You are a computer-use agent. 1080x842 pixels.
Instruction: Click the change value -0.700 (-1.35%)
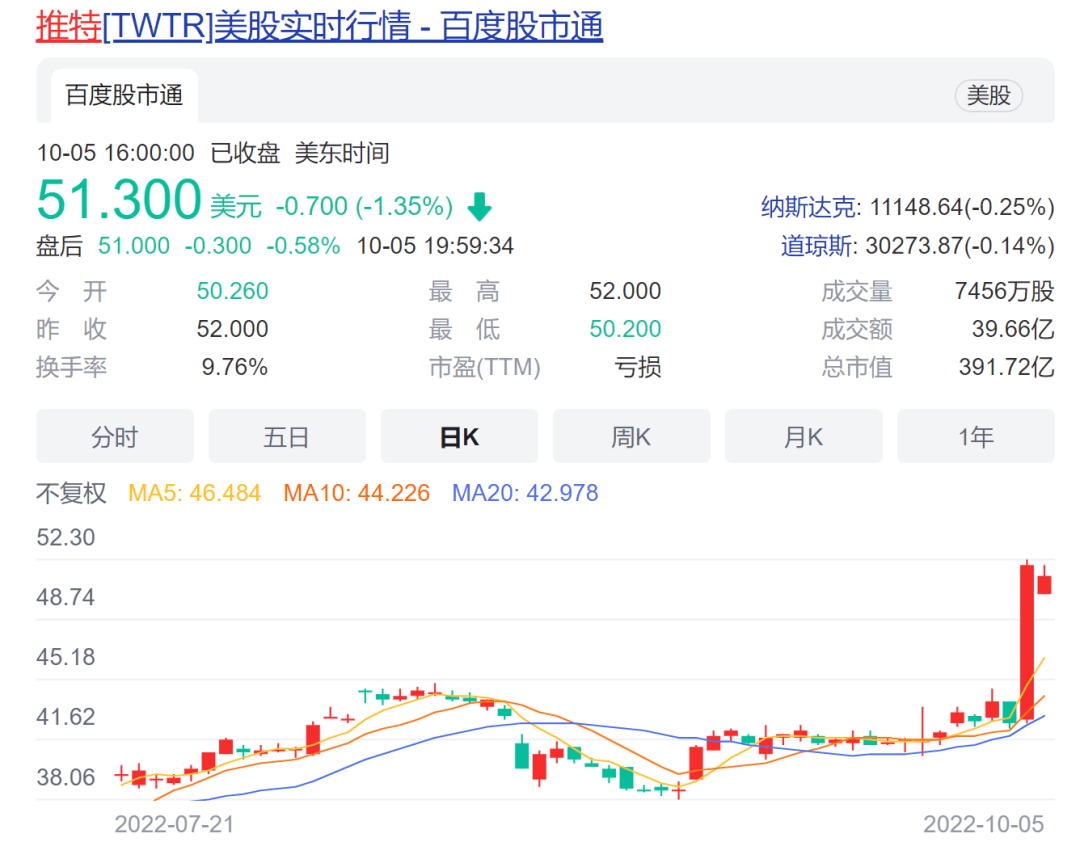point(364,206)
